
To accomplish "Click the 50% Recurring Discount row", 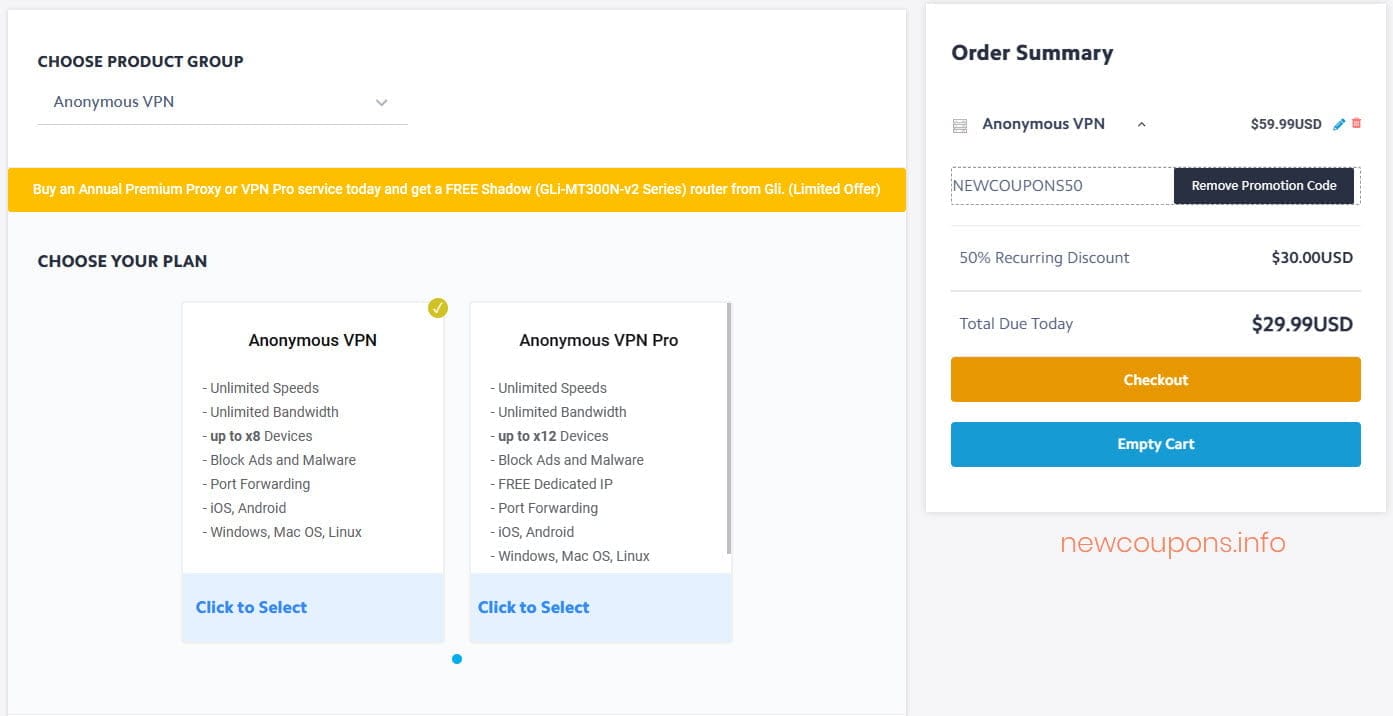I will click(x=1044, y=257).
